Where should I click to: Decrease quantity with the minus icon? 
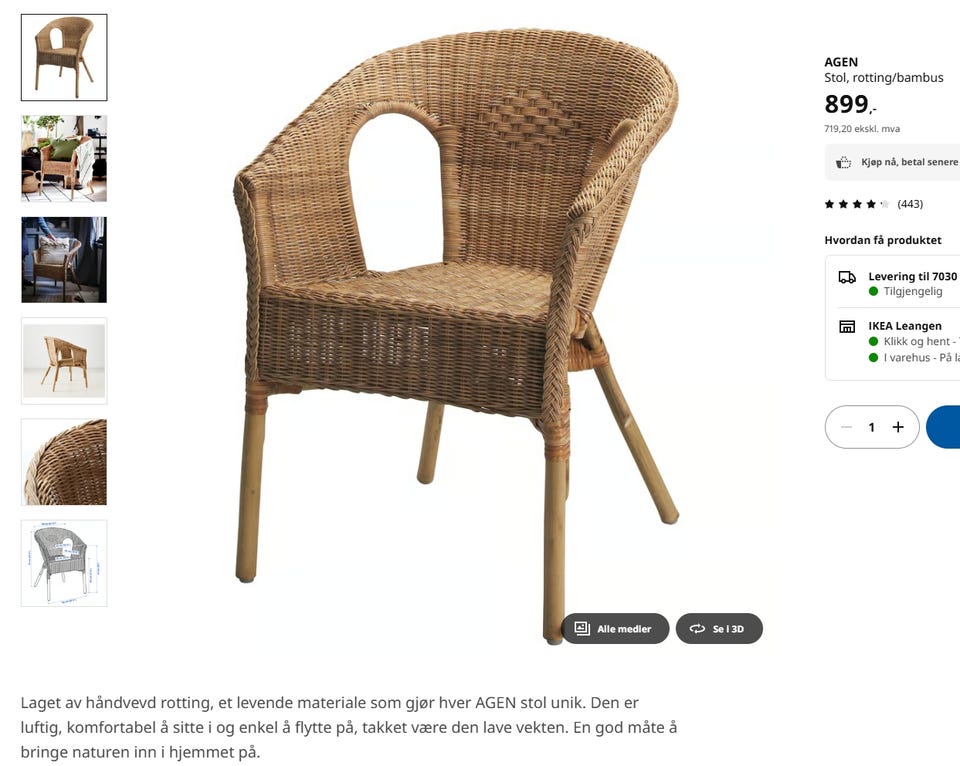[846, 427]
